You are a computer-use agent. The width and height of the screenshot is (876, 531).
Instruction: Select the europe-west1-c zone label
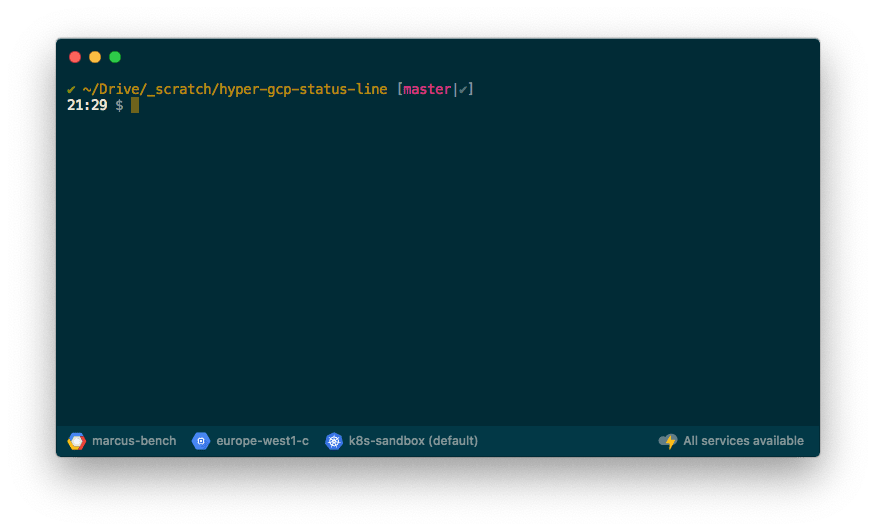[263, 441]
